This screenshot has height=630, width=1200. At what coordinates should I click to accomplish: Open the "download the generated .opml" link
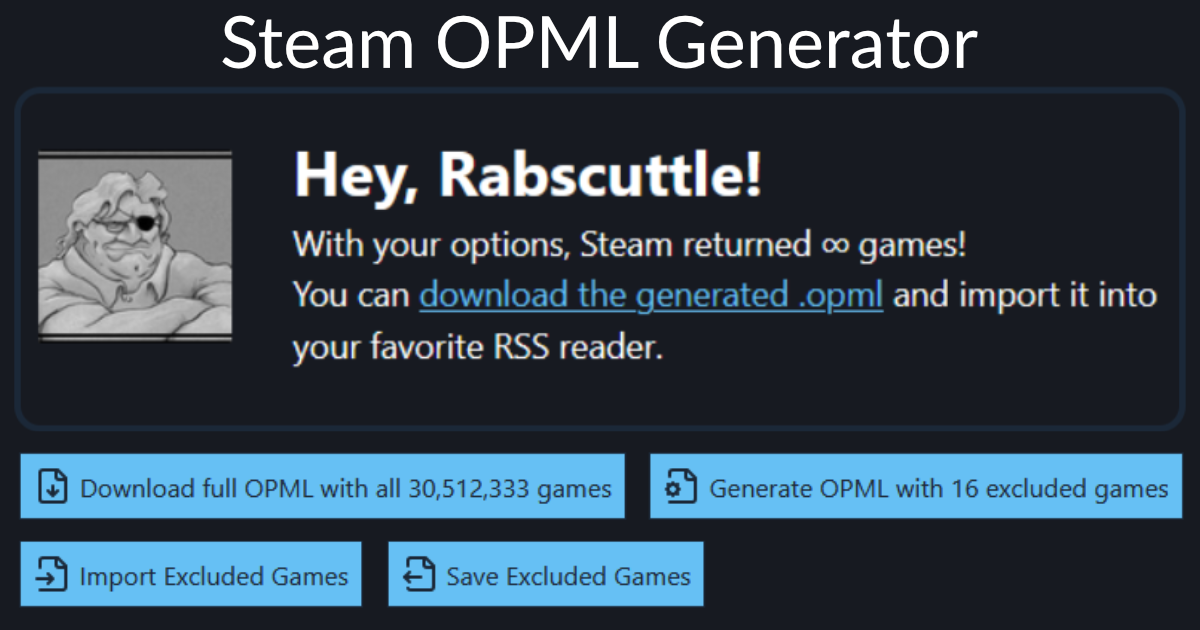pos(650,294)
